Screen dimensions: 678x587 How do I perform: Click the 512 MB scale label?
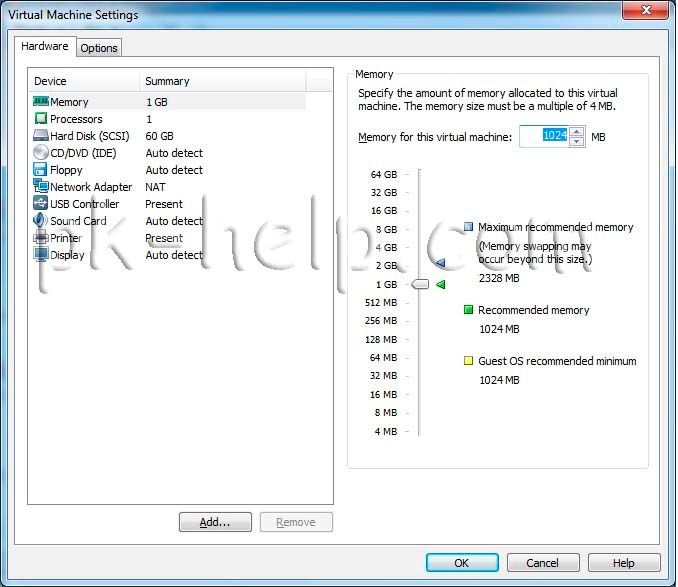tap(381, 303)
